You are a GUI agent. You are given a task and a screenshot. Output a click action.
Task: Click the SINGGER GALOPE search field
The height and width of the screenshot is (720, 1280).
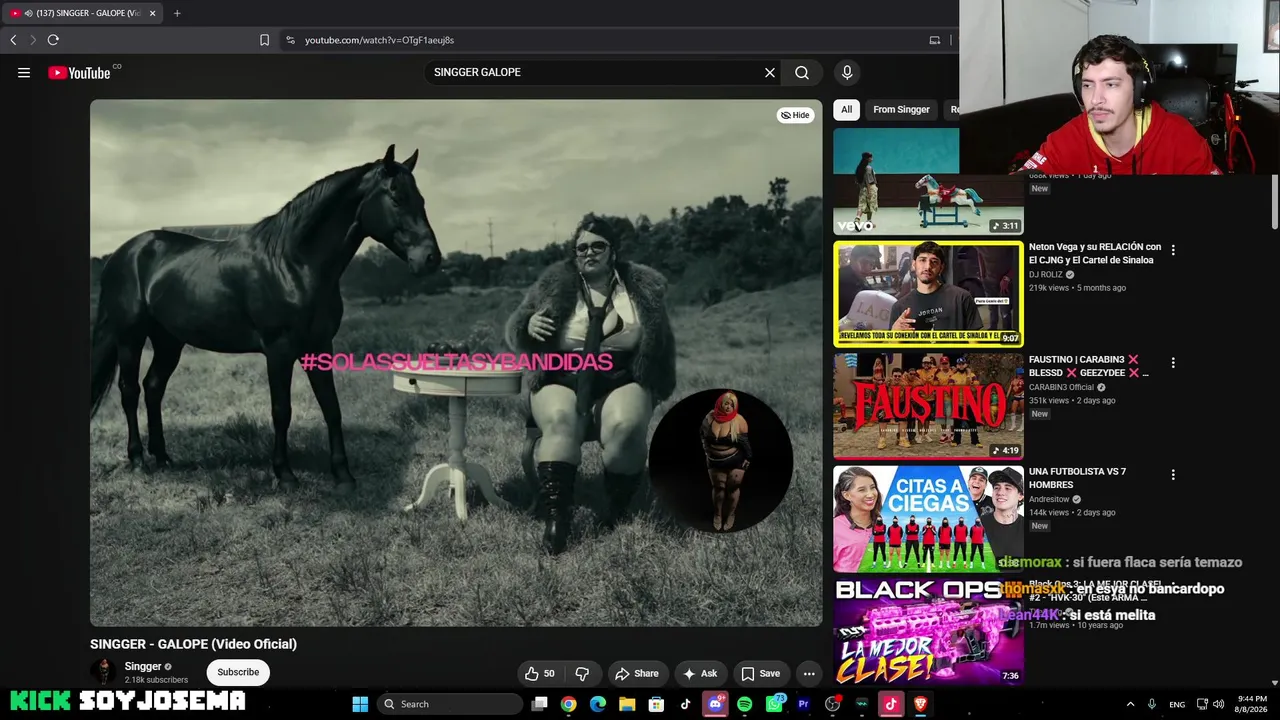tap(595, 72)
